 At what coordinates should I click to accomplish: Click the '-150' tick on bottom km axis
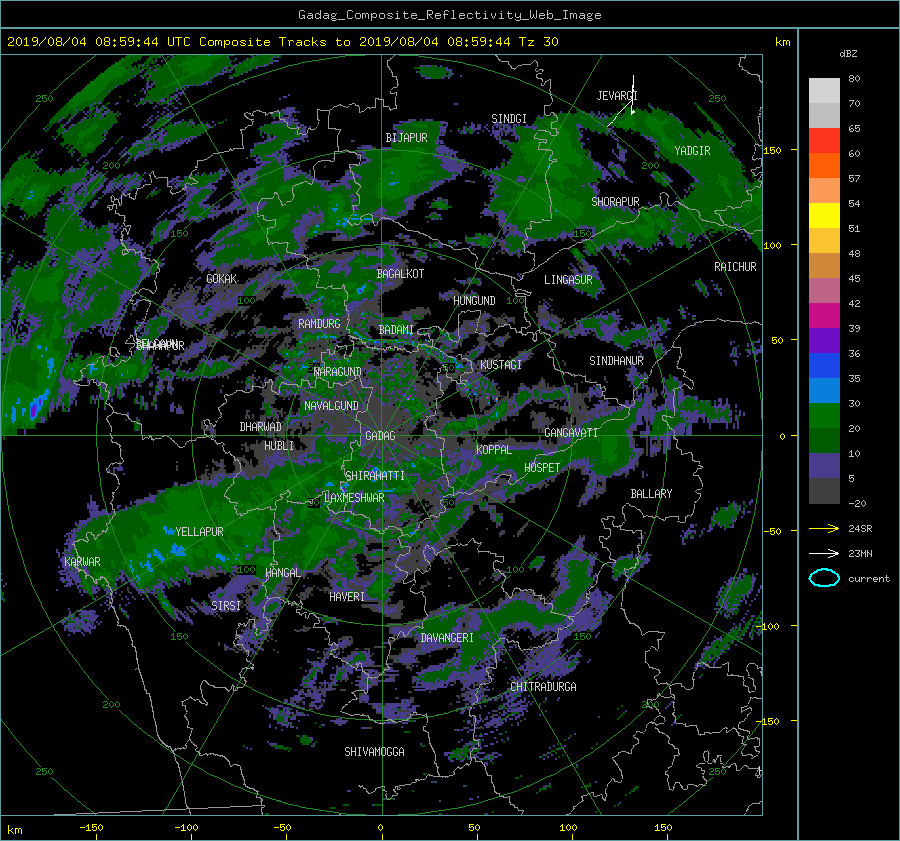tap(91, 827)
